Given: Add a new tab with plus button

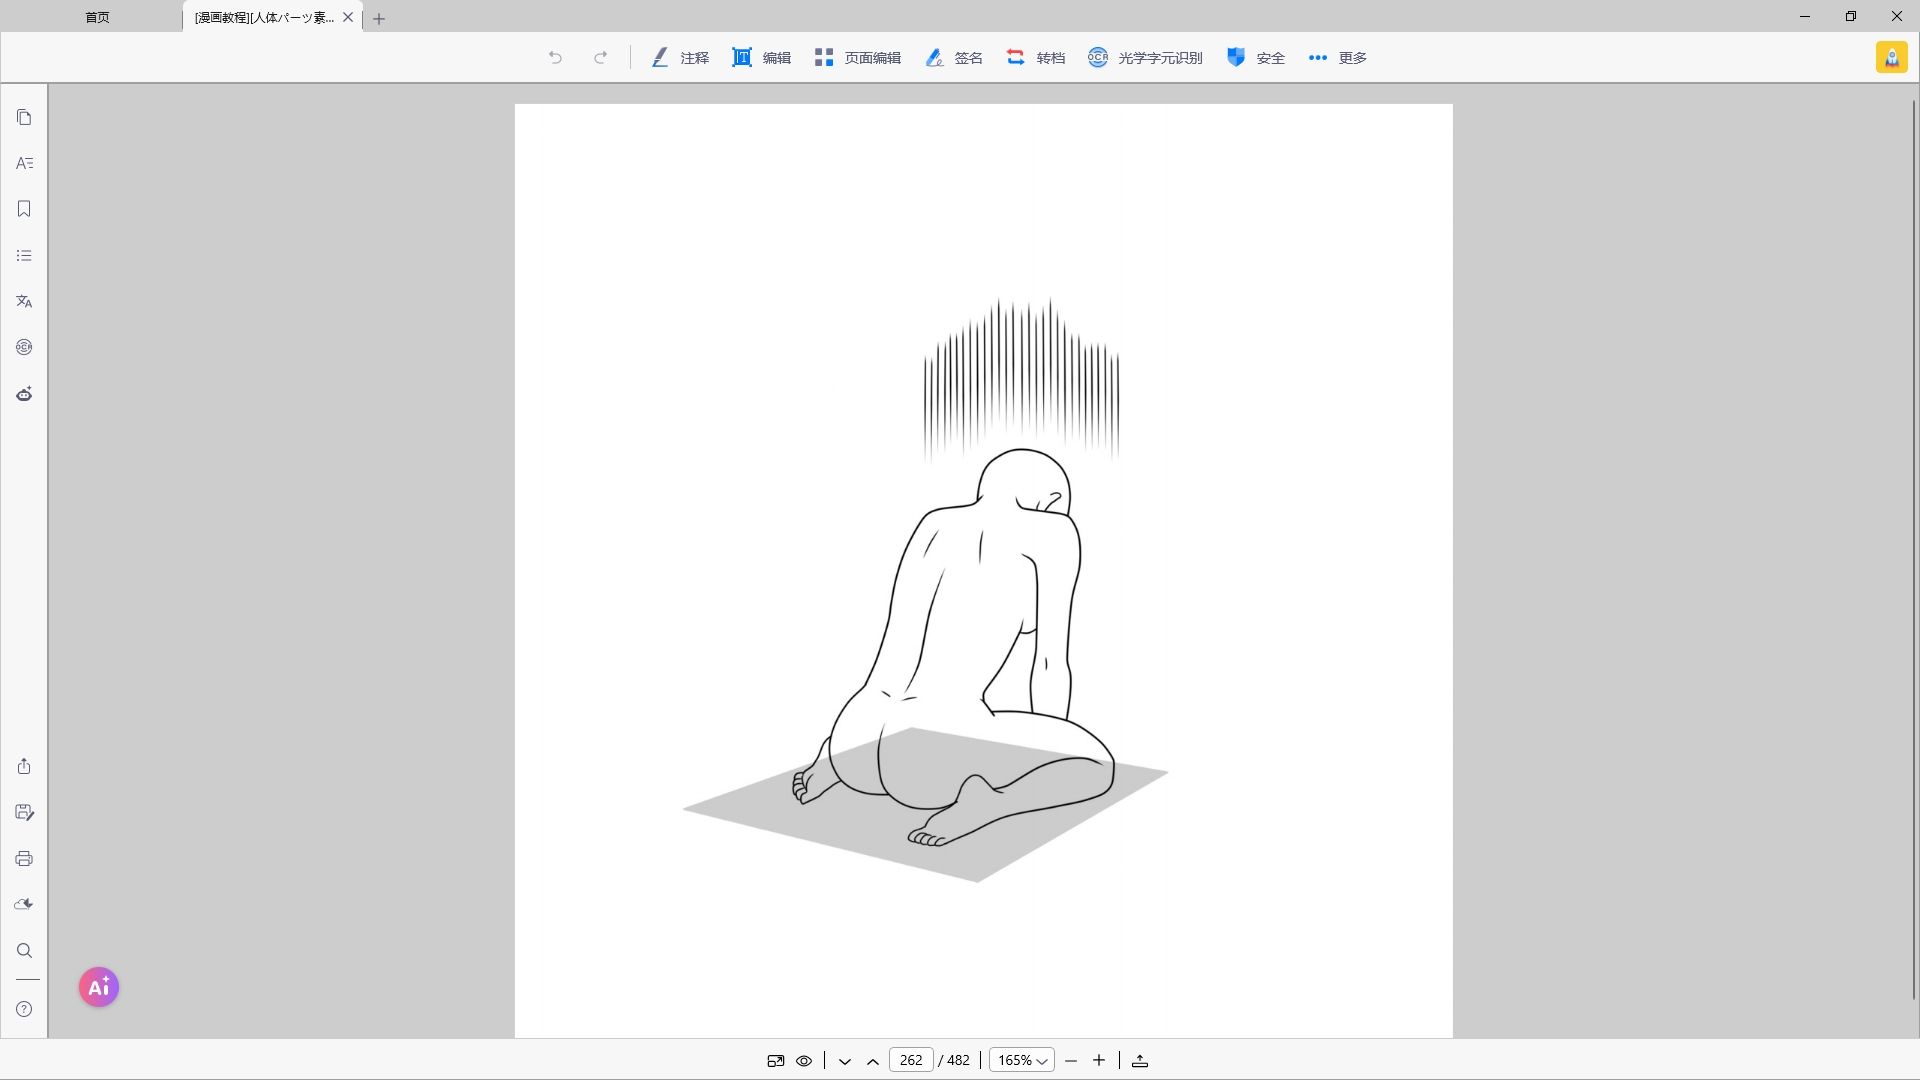Looking at the screenshot, I should pos(379,18).
